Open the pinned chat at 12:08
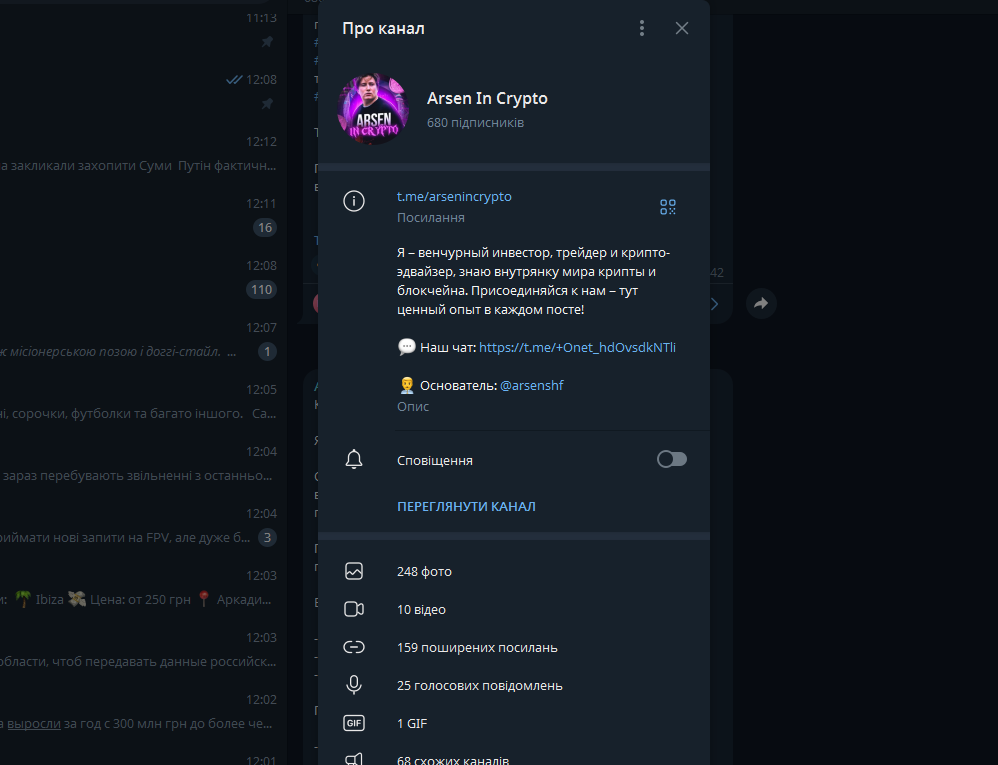 click(143, 92)
